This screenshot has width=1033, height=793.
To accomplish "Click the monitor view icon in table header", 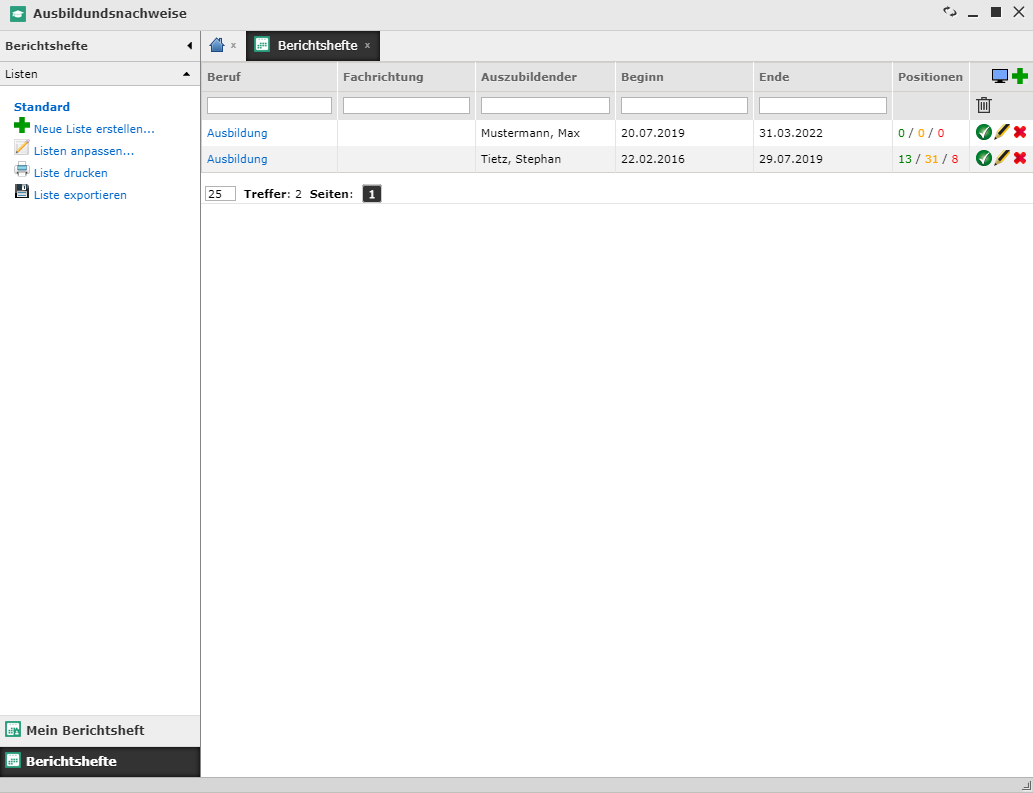I will (x=1000, y=76).
